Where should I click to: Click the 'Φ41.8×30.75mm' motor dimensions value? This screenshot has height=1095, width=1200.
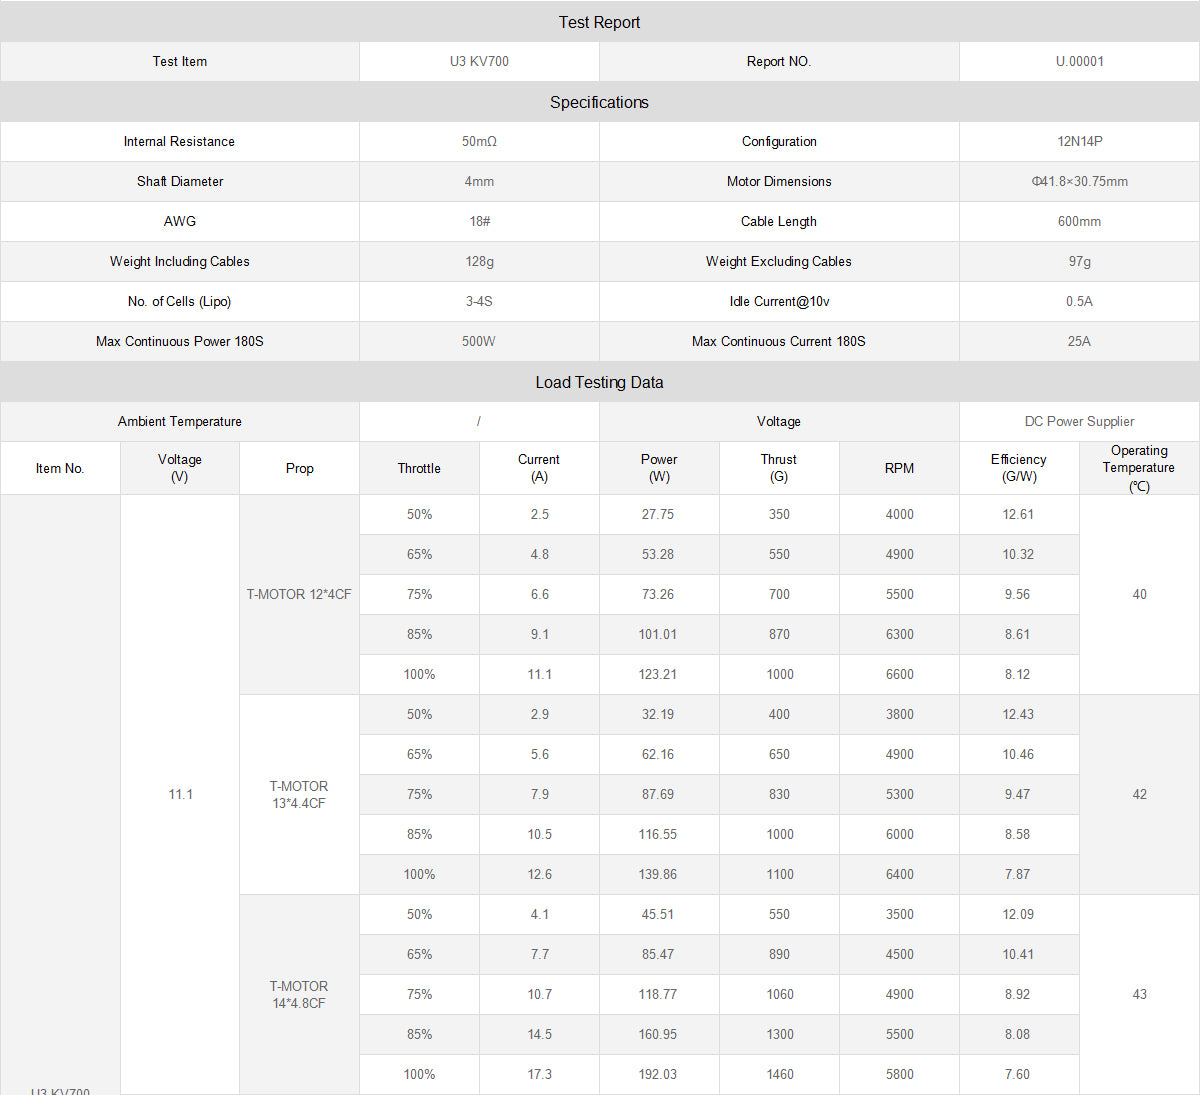[1080, 181]
